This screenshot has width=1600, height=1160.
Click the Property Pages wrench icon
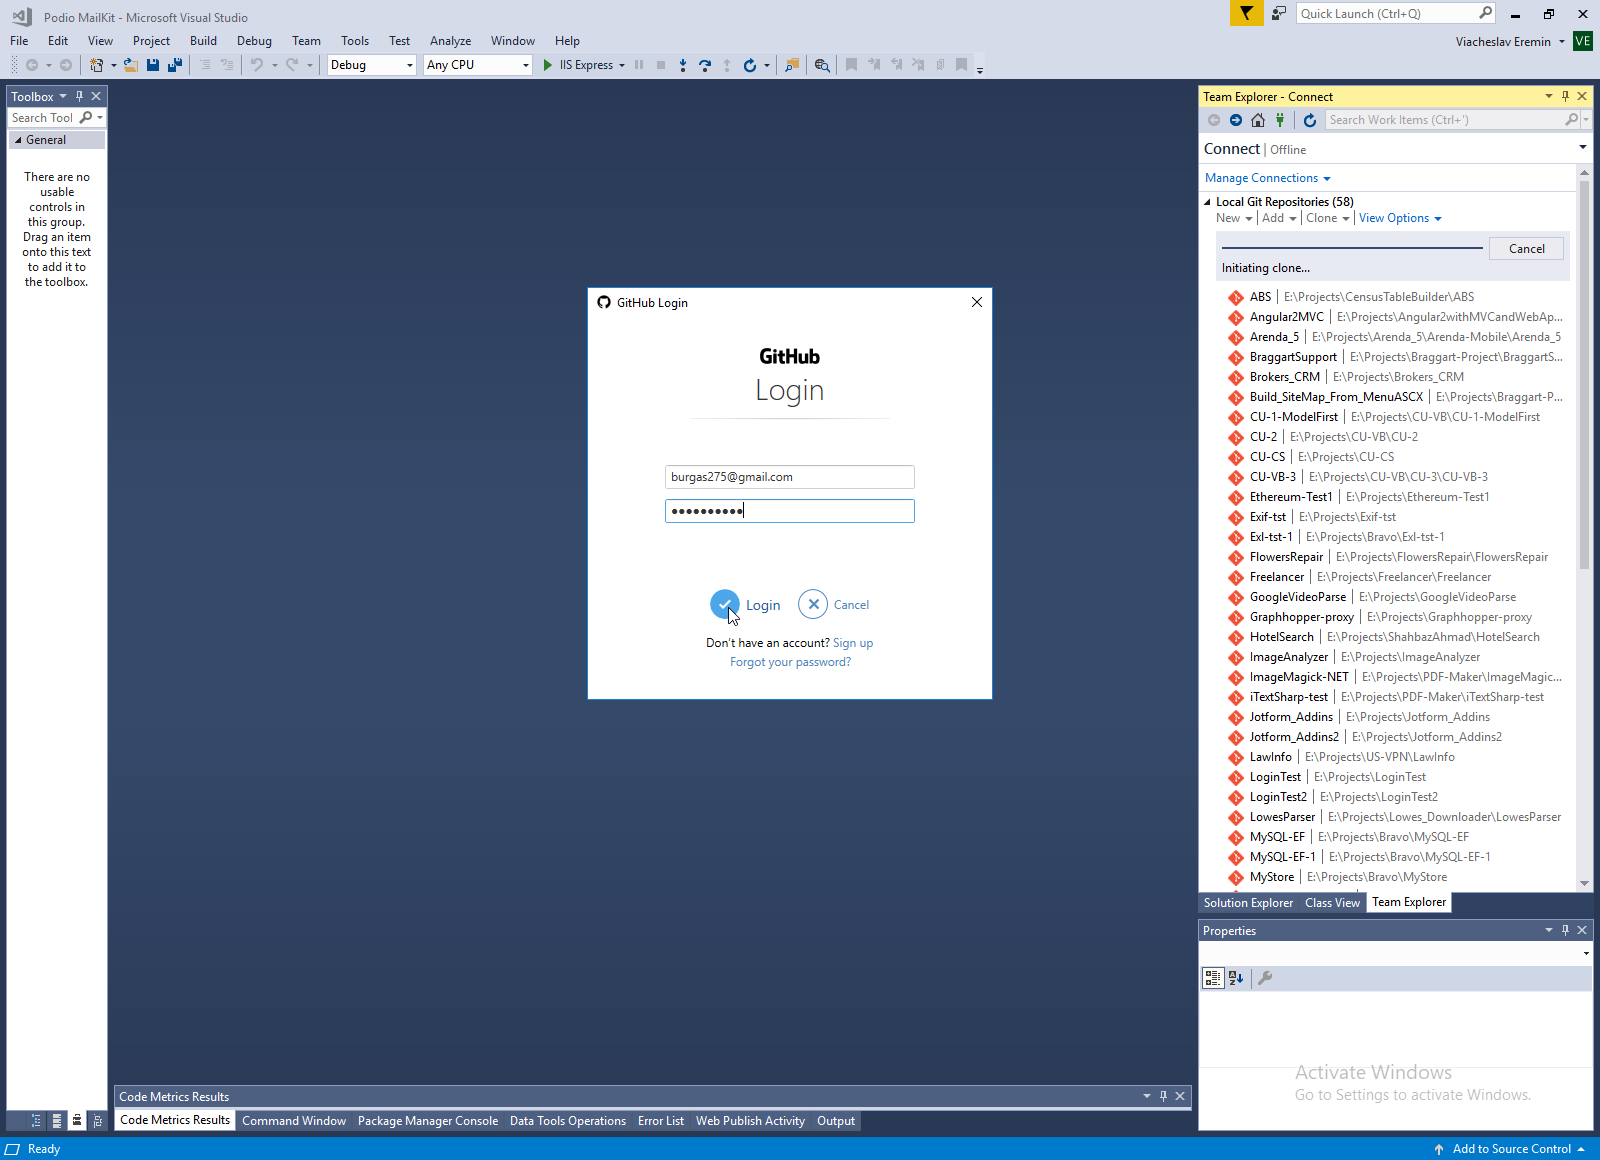point(1265,978)
